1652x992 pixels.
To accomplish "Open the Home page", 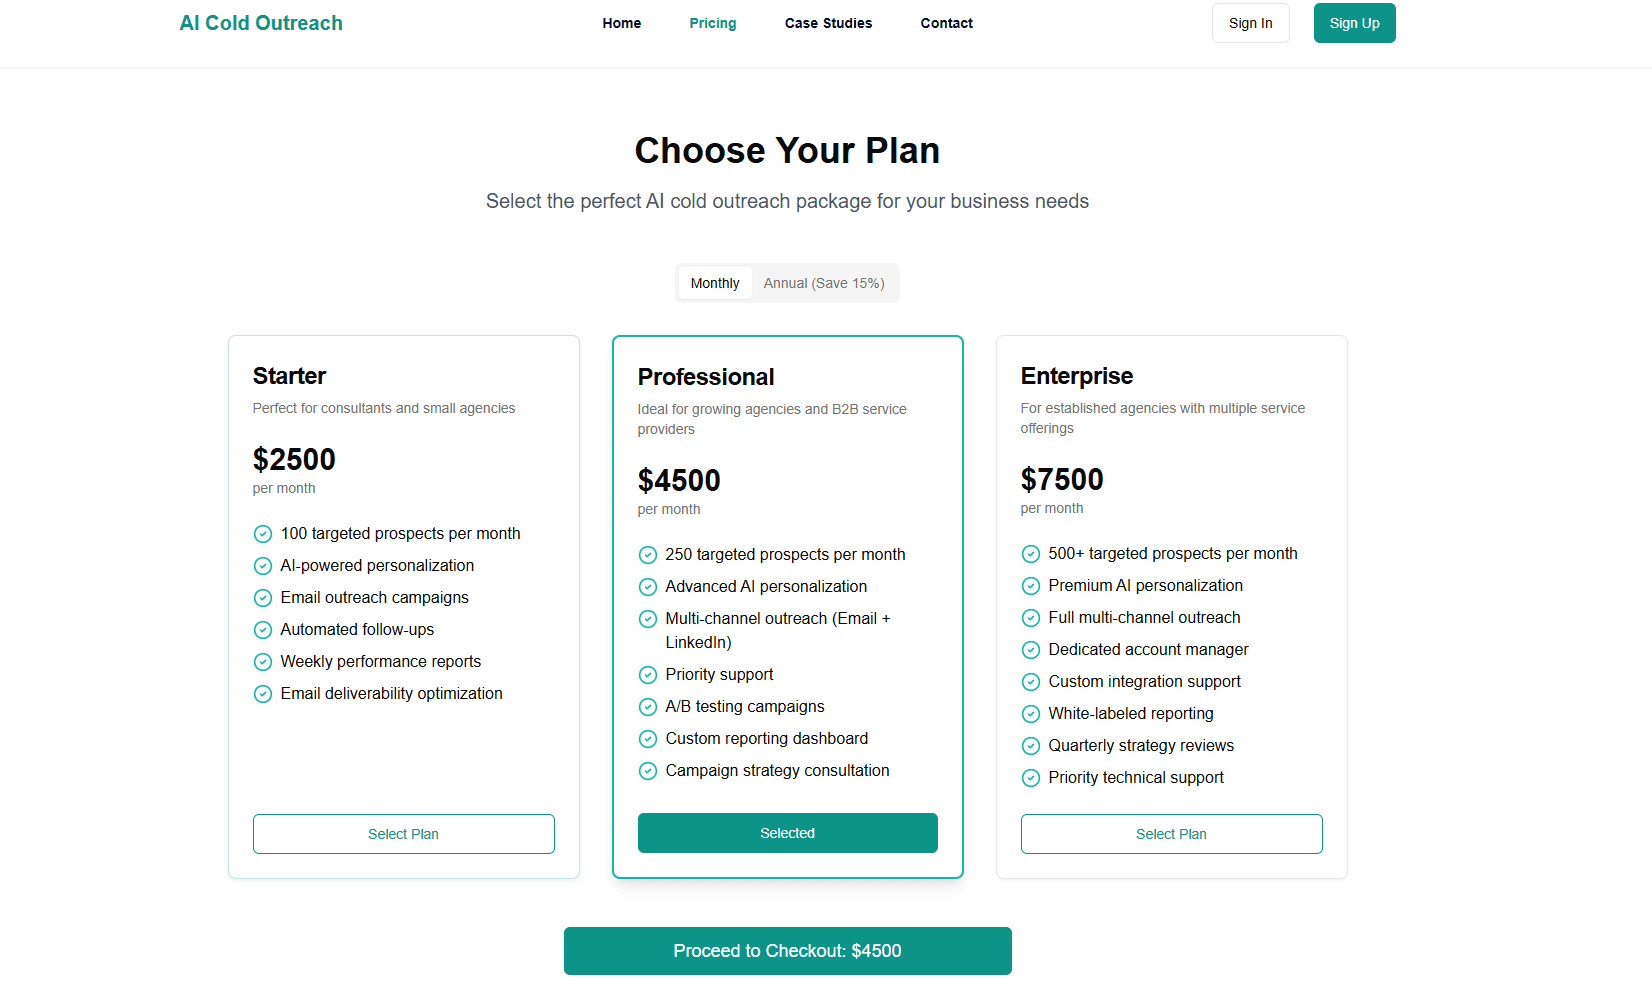I will click(621, 23).
